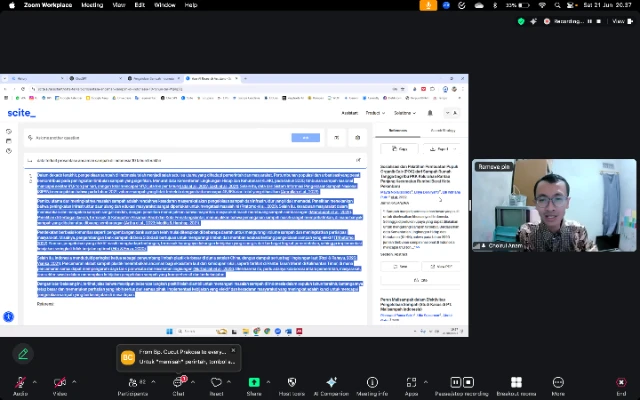This screenshot has width=640, height=400.
Task: Click the Wi-Fi status icon
Action: point(542,5)
